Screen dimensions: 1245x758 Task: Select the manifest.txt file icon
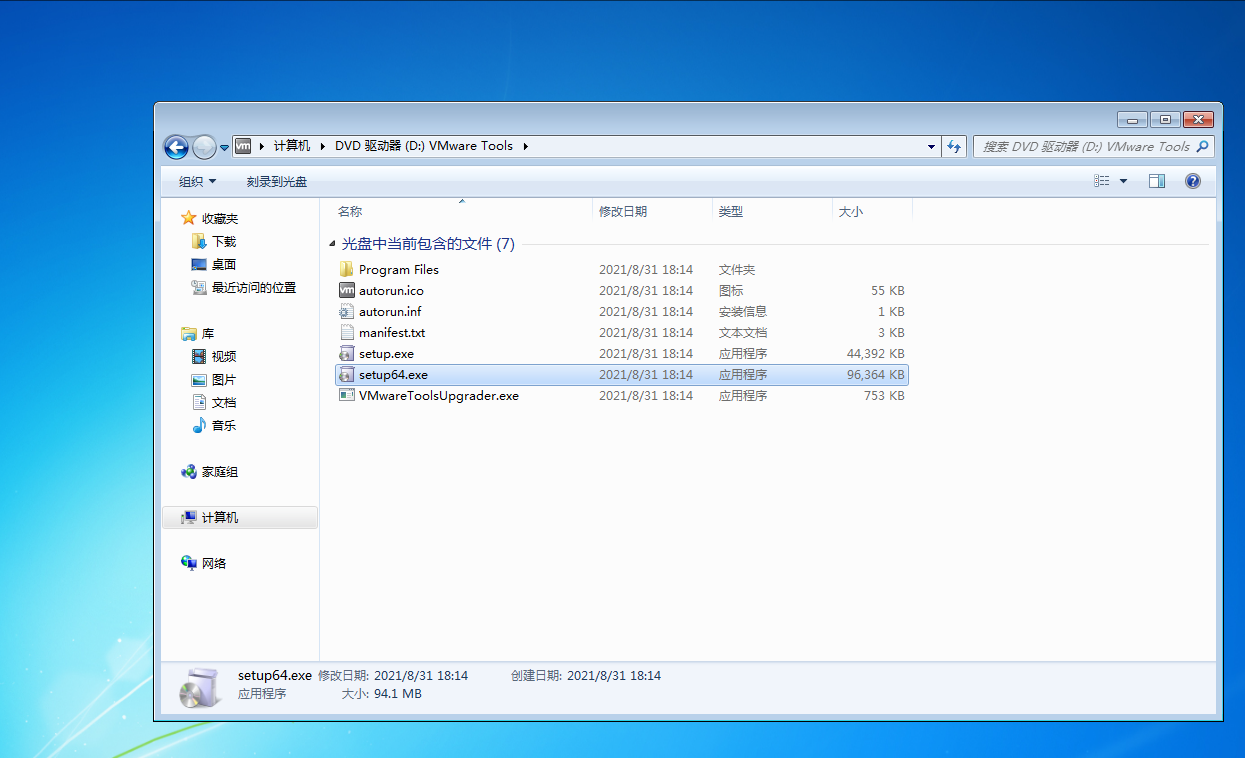tap(347, 332)
